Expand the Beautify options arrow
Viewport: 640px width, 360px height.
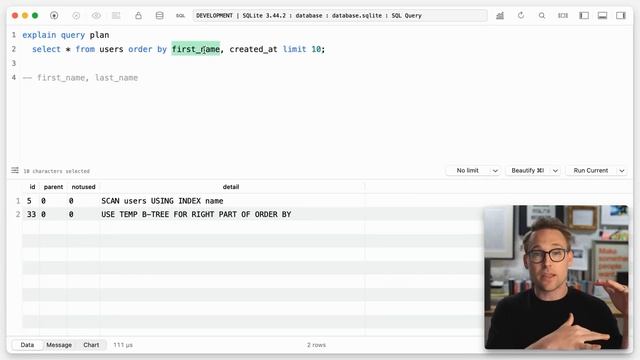click(555, 171)
